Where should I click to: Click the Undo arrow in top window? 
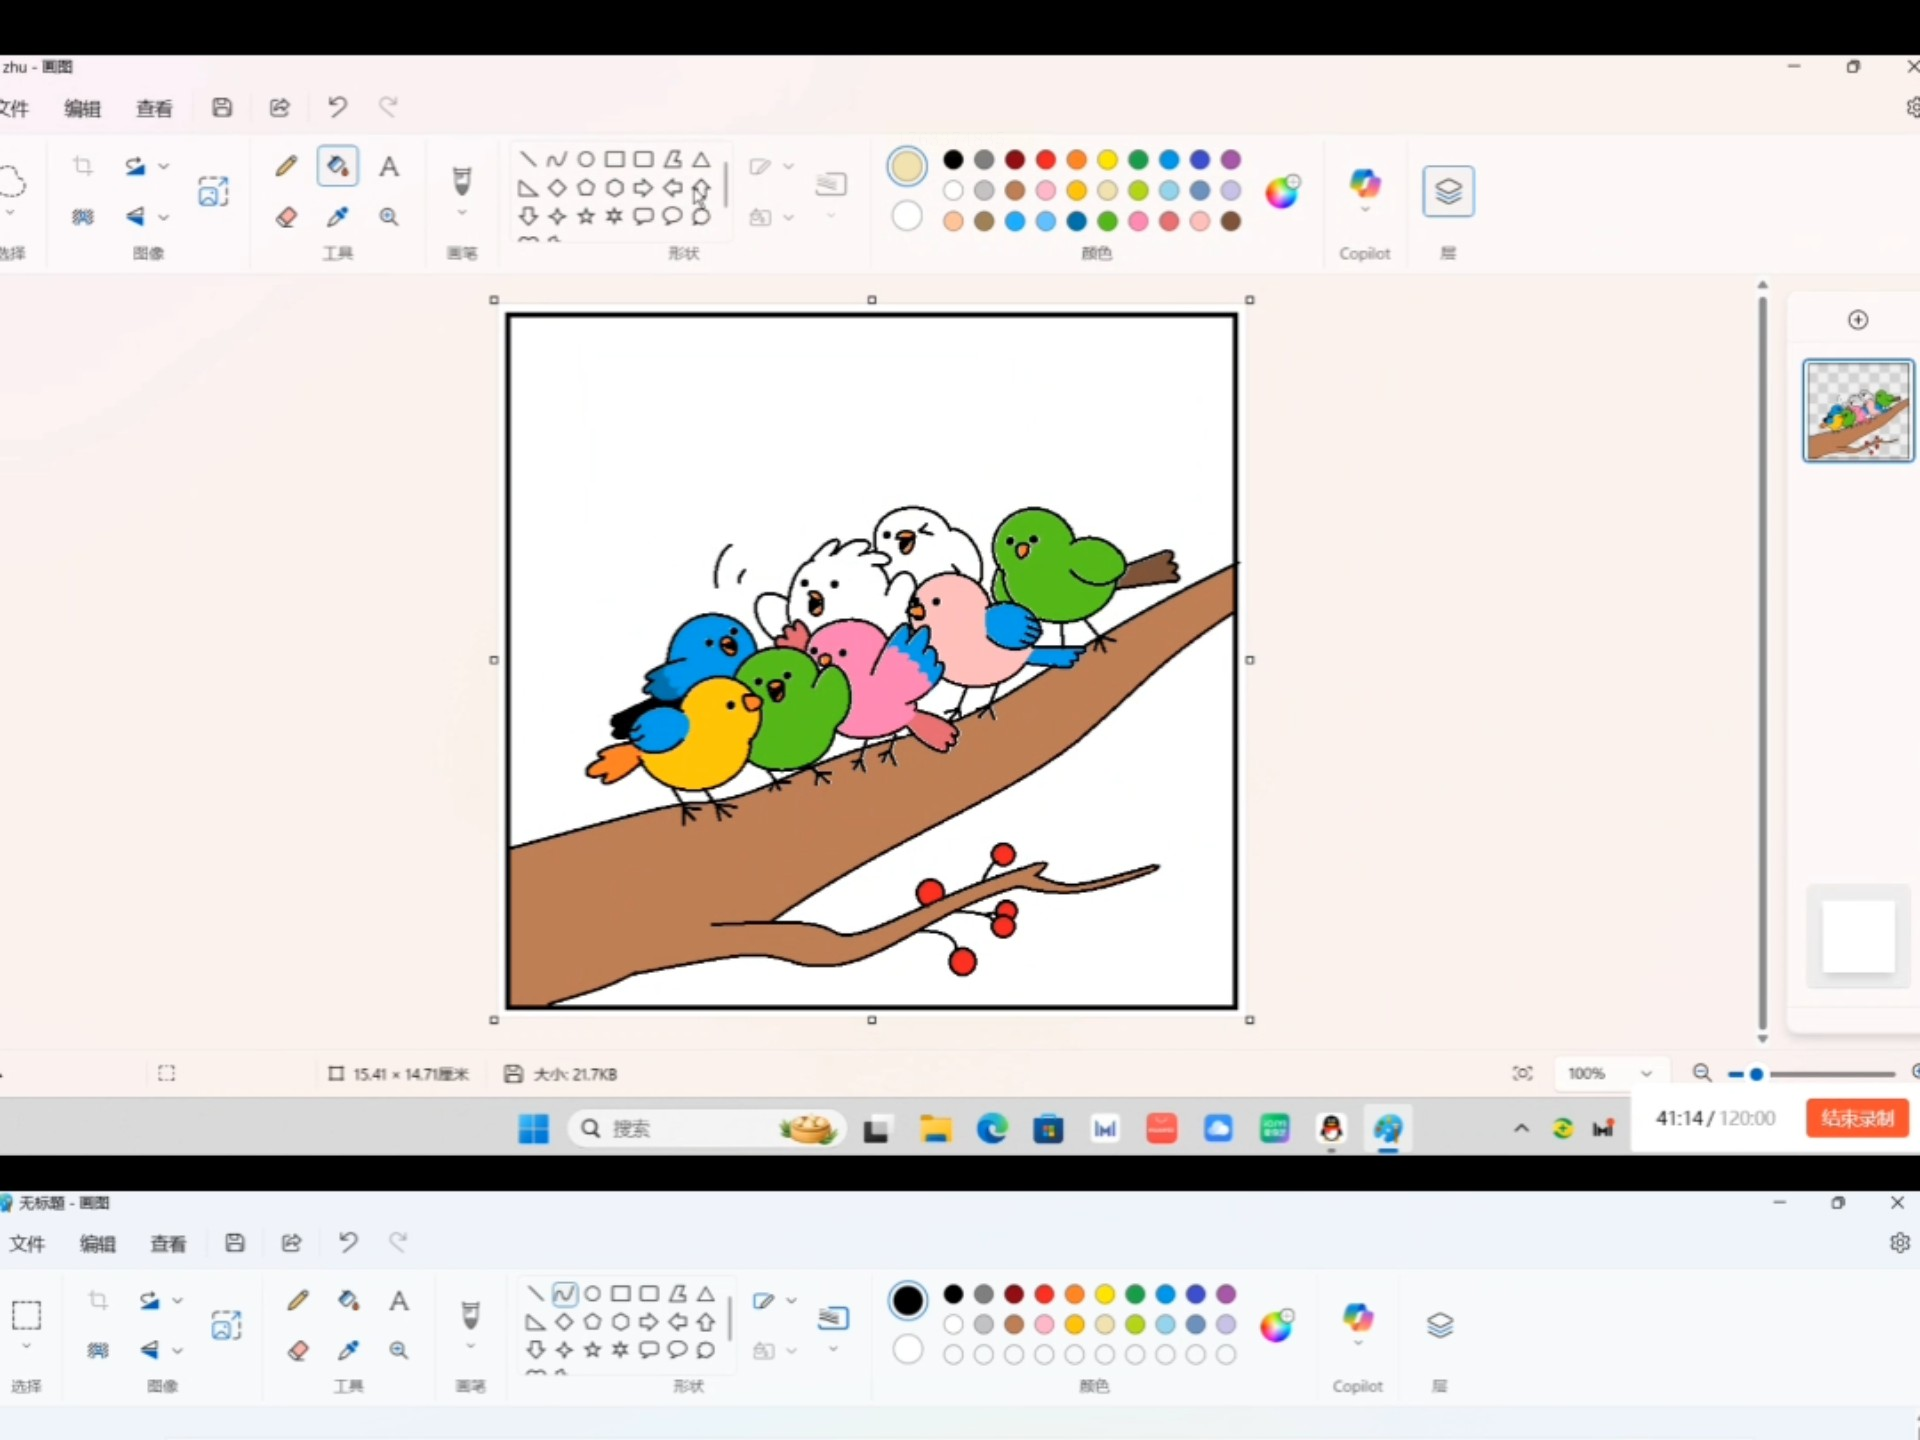(x=337, y=107)
